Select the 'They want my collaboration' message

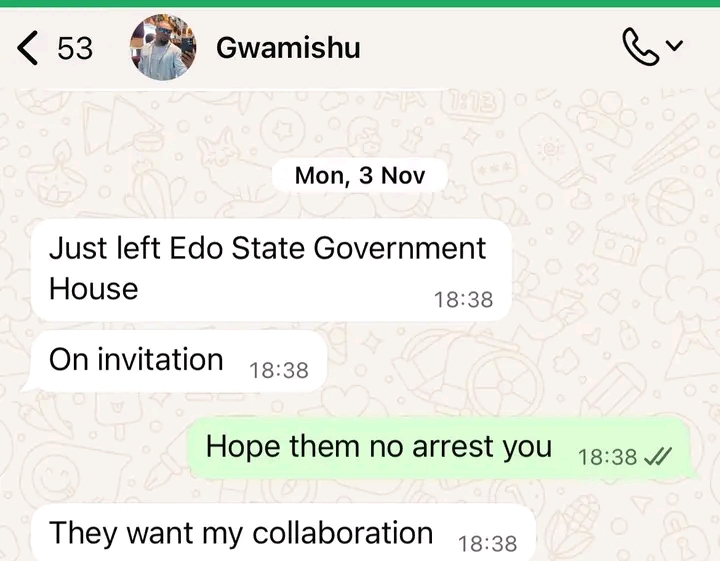[x=283, y=533]
